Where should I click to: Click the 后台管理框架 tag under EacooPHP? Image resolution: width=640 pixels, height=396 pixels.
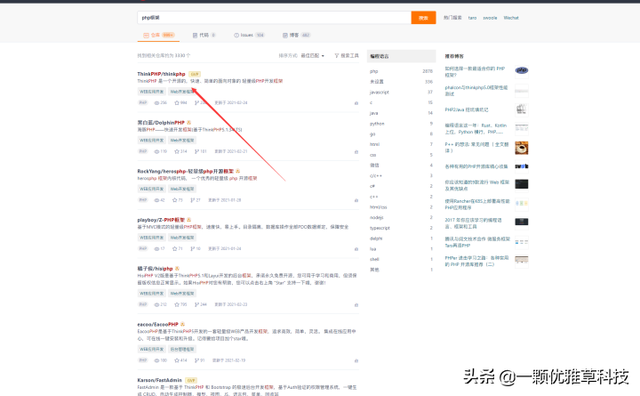pyautogui.click(x=182, y=349)
